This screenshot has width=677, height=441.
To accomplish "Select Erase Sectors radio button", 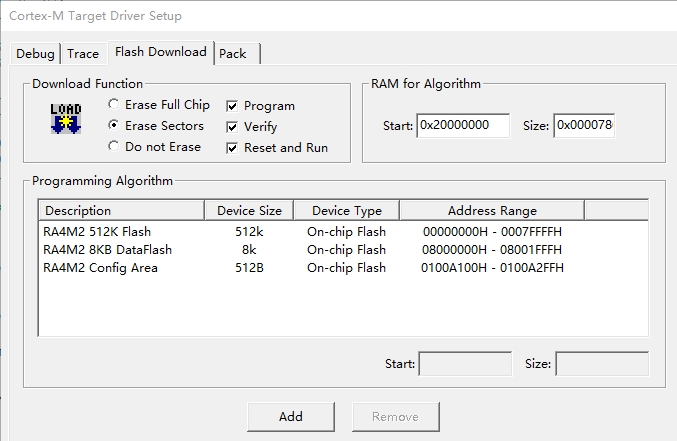I will pyautogui.click(x=114, y=125).
